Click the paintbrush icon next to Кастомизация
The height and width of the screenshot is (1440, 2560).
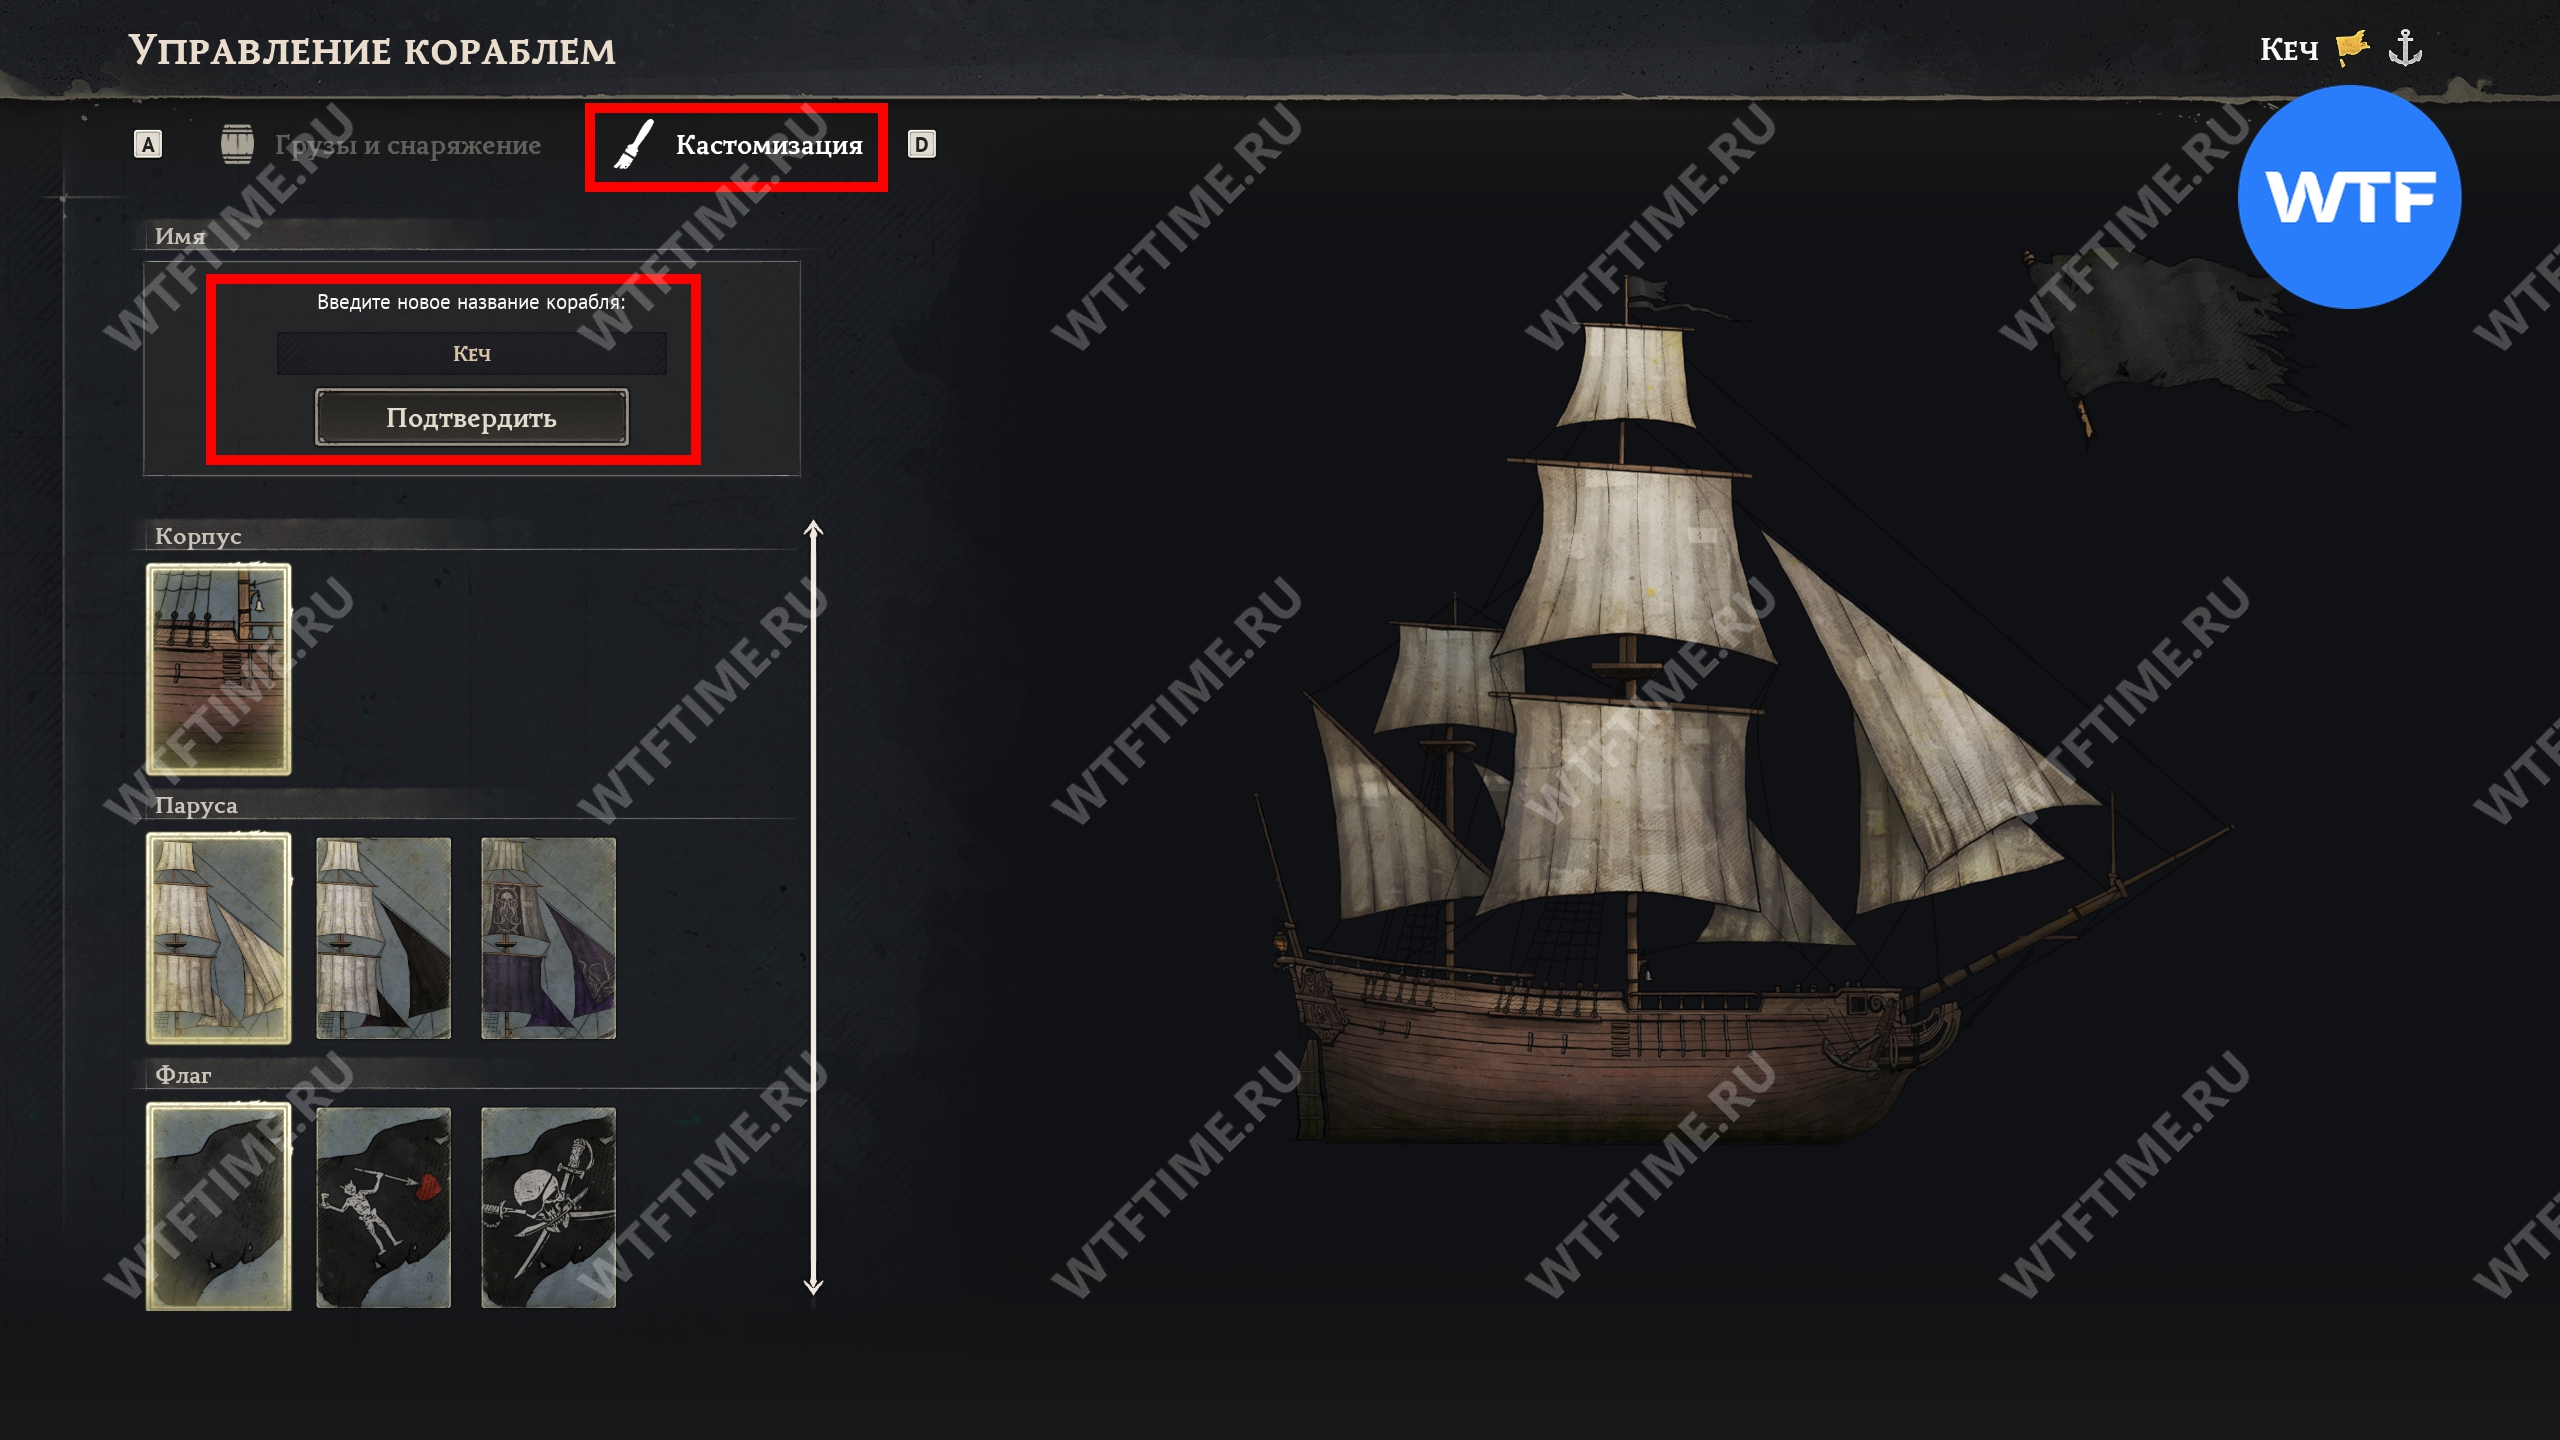pos(633,145)
